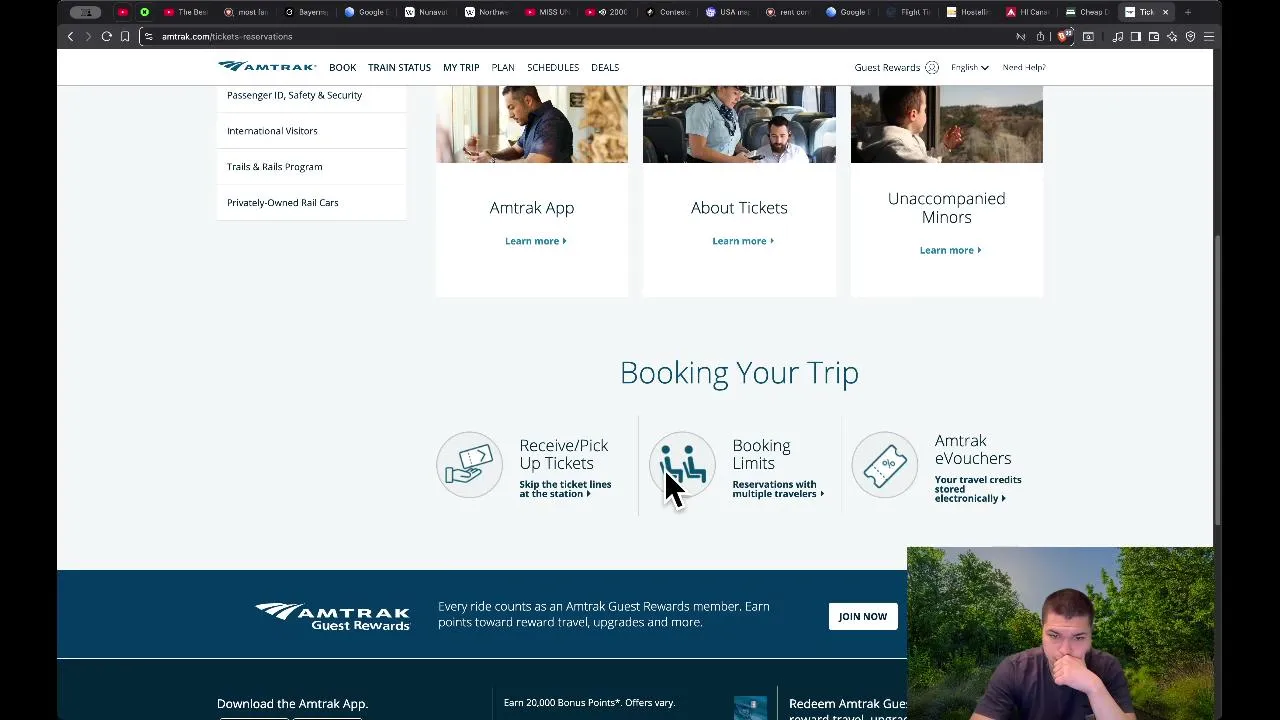Bookmark this page using the bookmark icon
This screenshot has height=720, width=1280.
pos(125,37)
